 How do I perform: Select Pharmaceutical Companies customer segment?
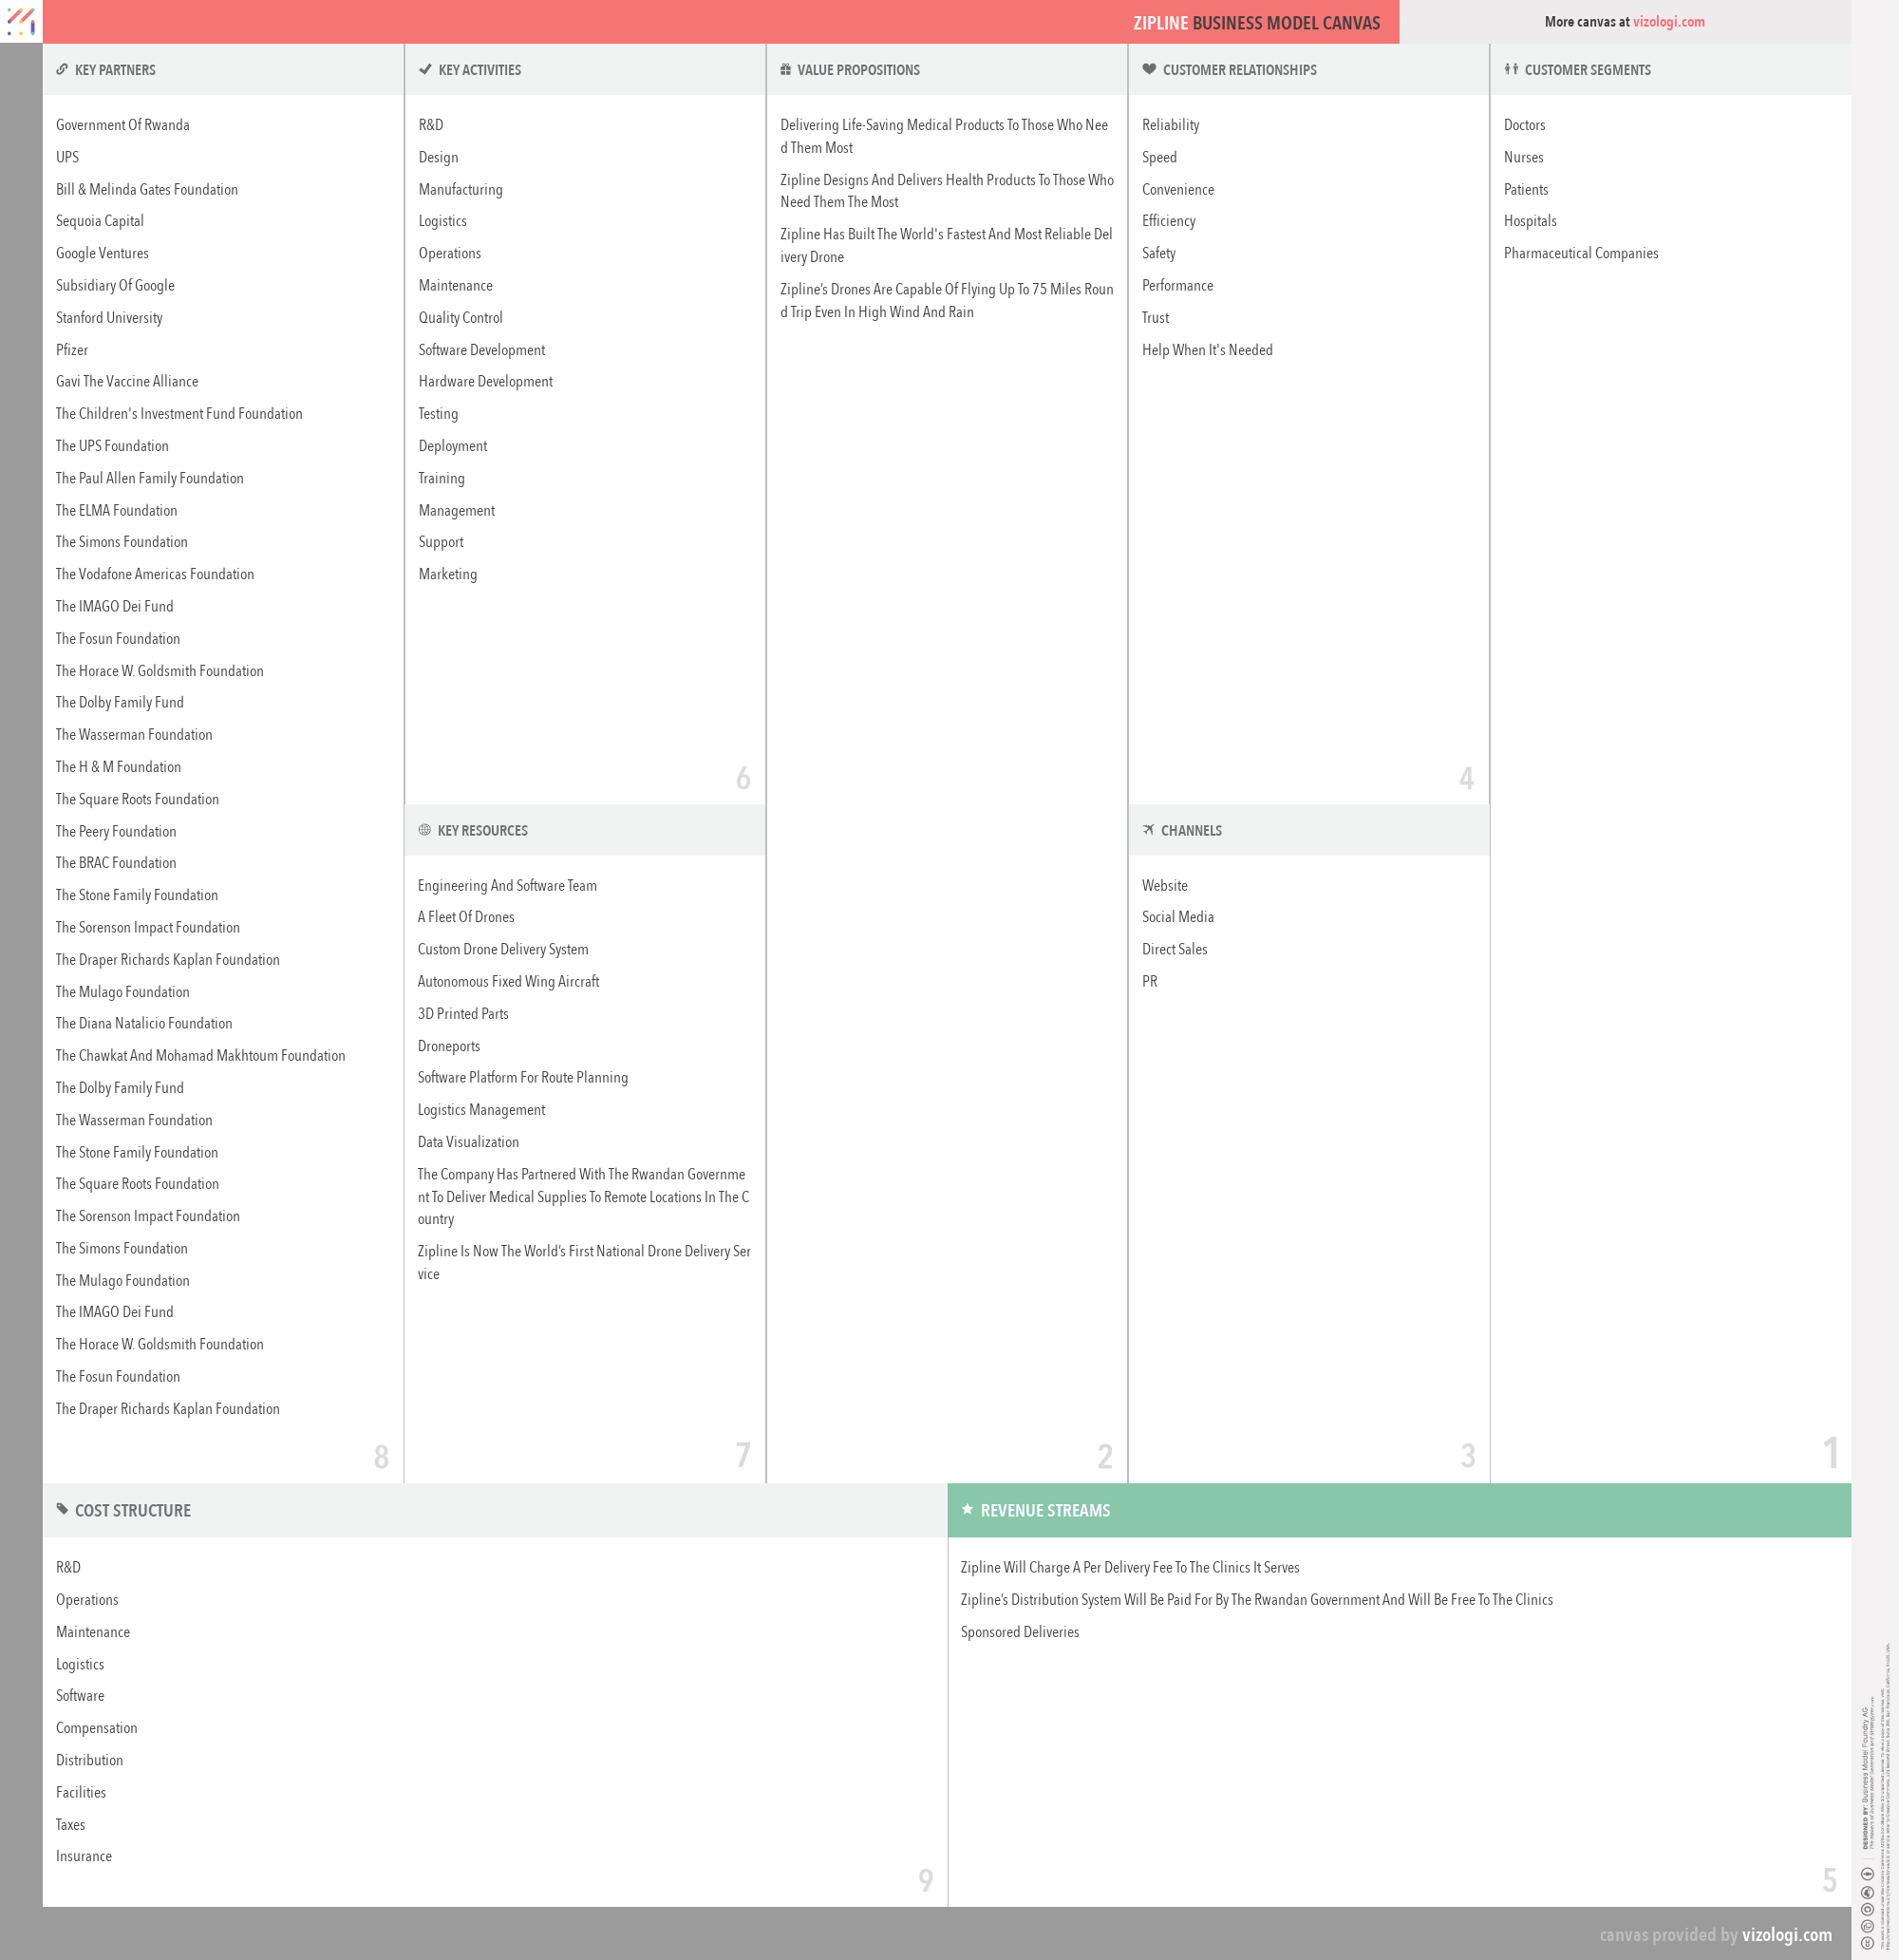(1580, 253)
